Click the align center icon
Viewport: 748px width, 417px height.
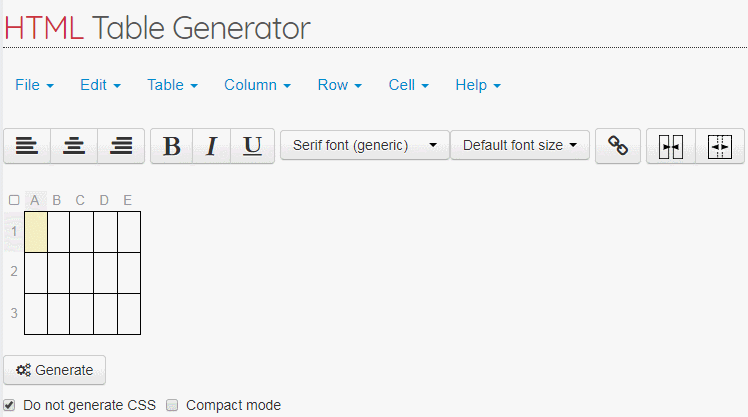tap(74, 146)
